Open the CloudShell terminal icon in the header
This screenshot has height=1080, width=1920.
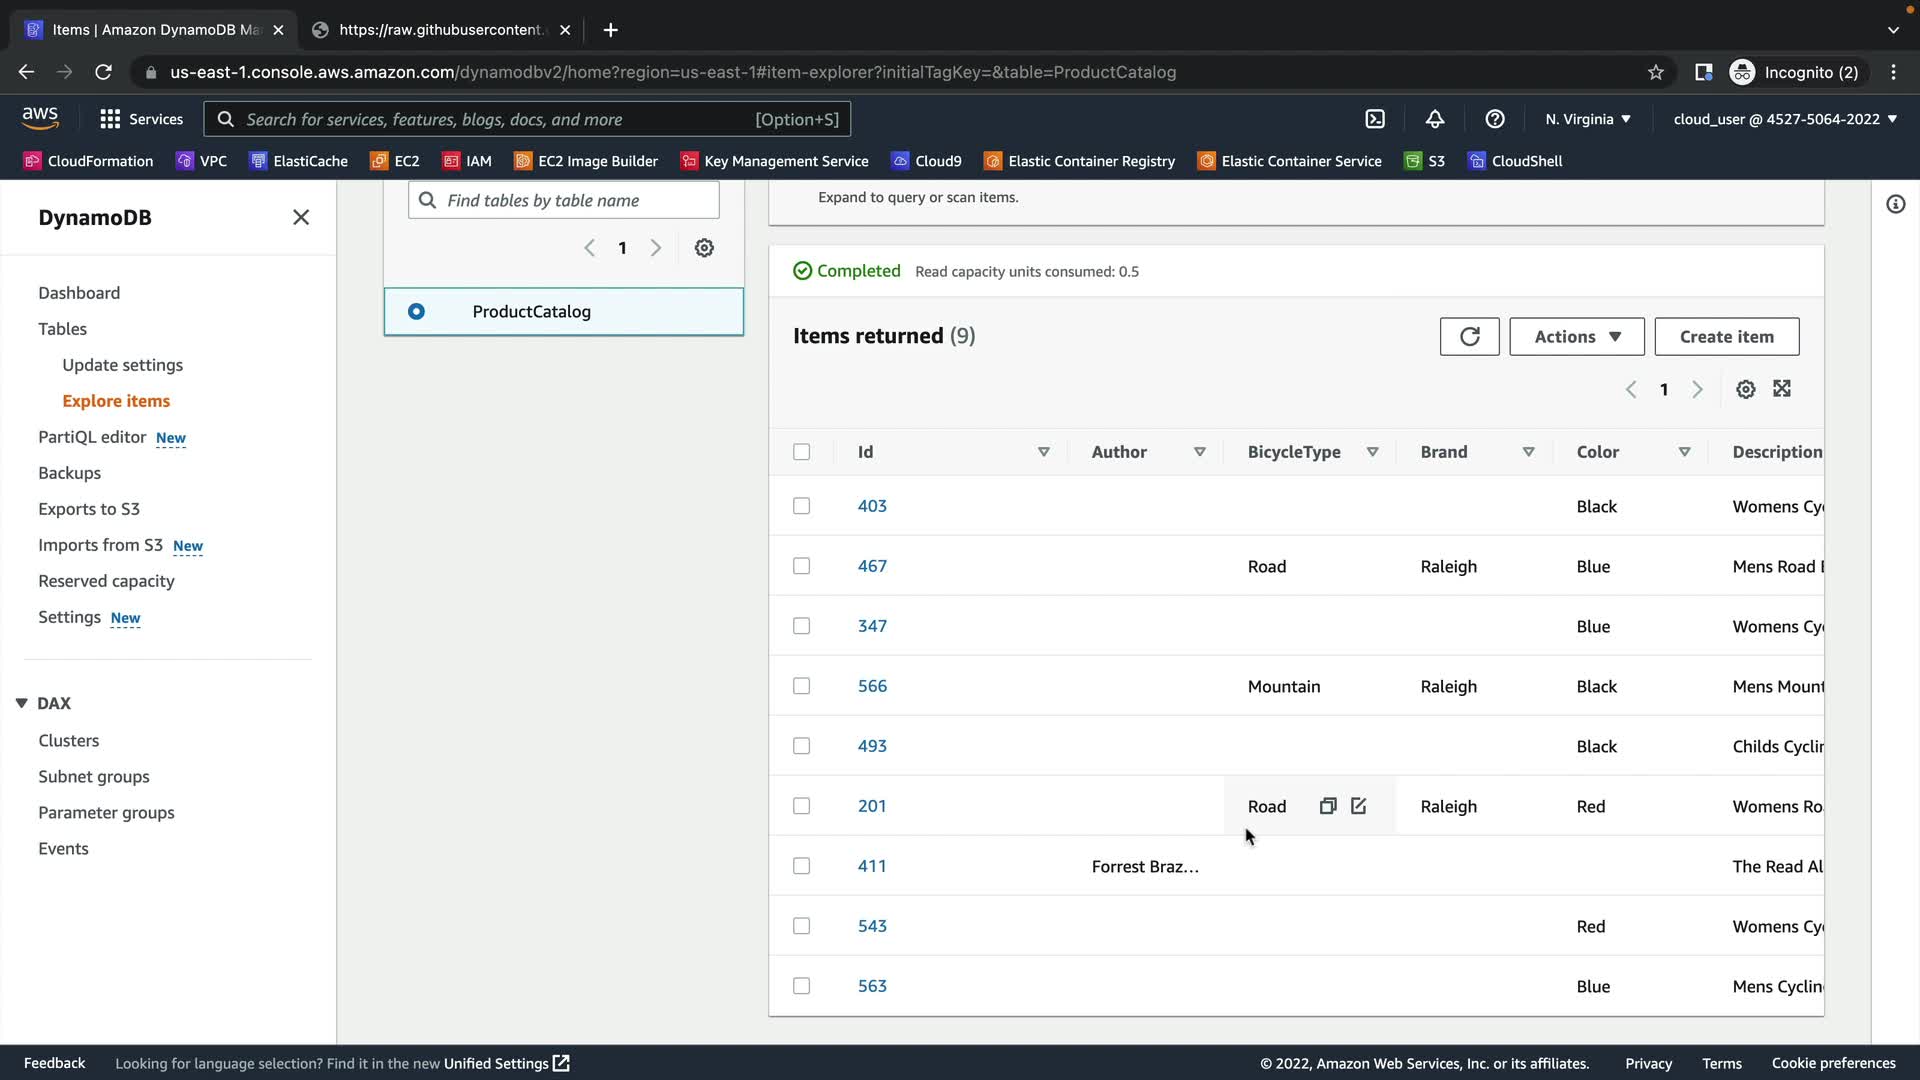pos(1375,119)
